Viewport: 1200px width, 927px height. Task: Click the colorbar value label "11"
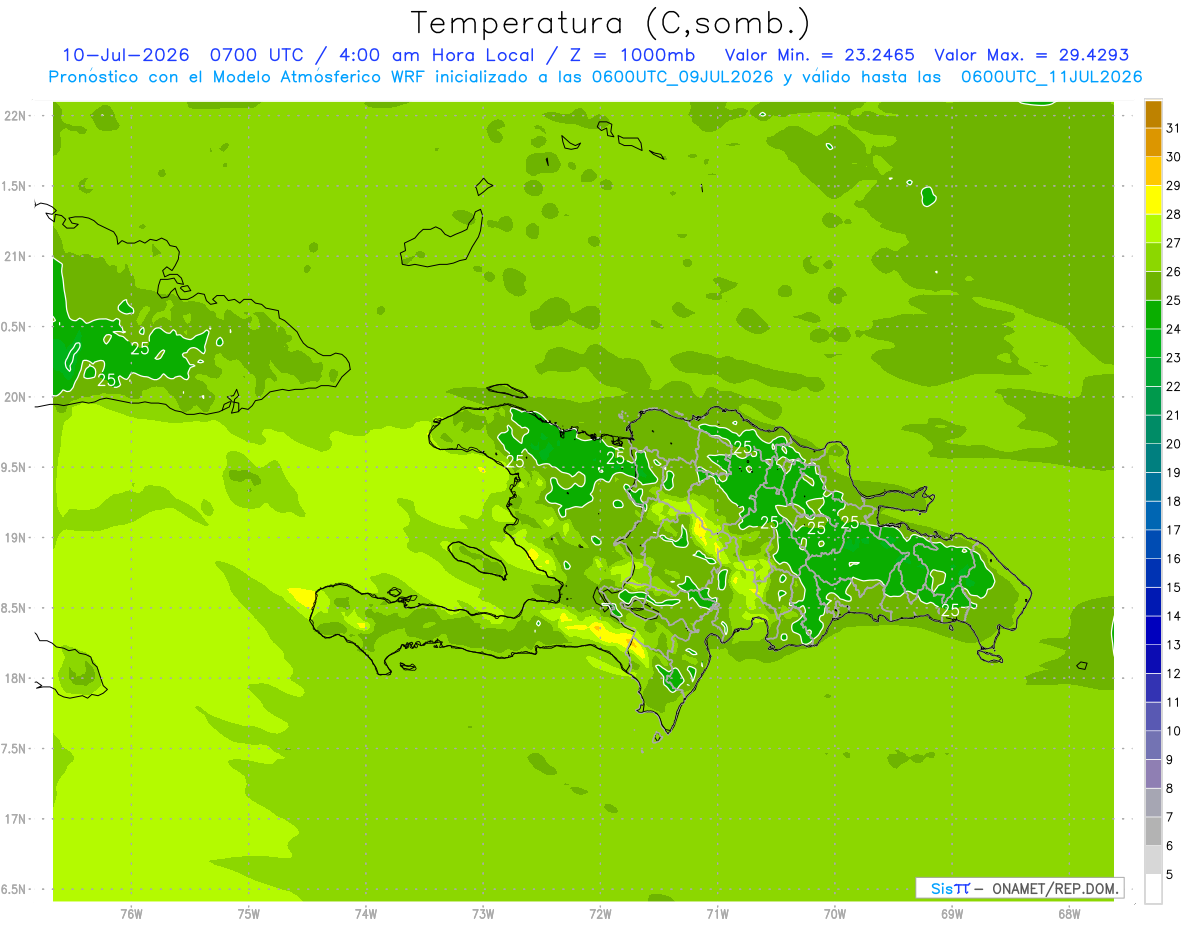click(x=1174, y=702)
